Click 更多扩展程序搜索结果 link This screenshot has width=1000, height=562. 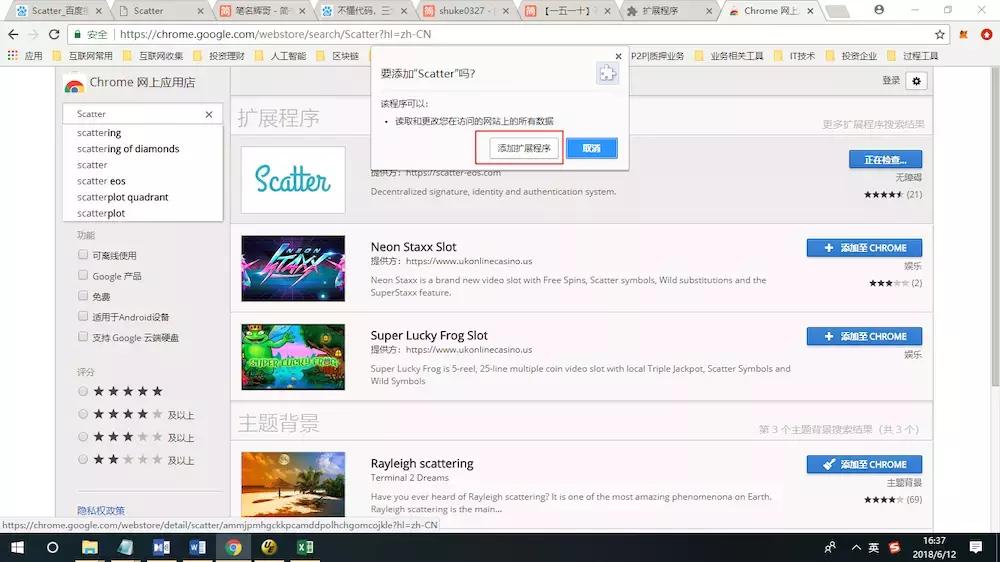[873, 124]
